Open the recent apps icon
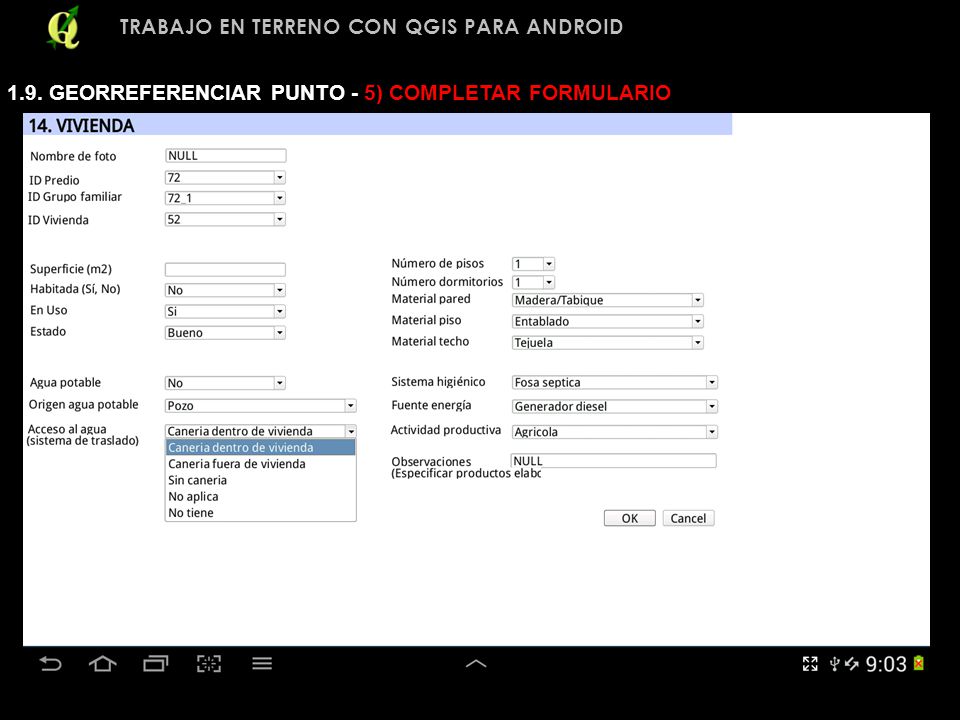 pyautogui.click(x=156, y=664)
